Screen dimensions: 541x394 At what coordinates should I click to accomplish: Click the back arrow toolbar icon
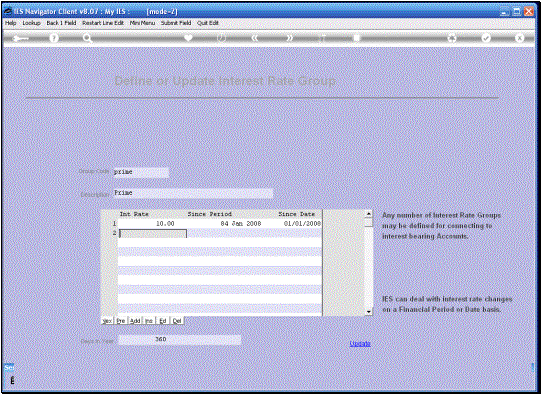point(20,38)
